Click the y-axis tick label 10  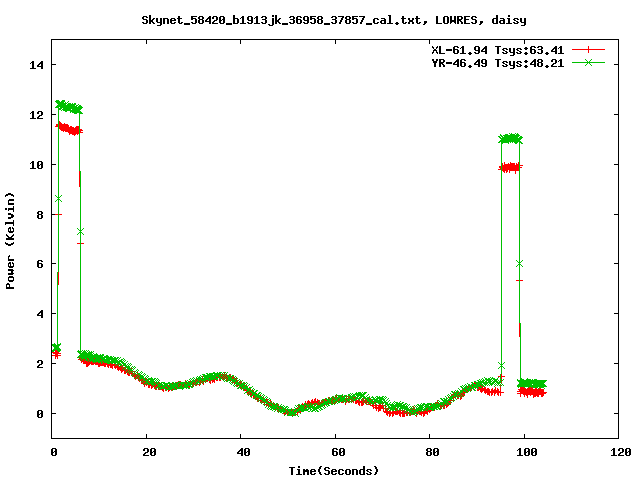36,165
